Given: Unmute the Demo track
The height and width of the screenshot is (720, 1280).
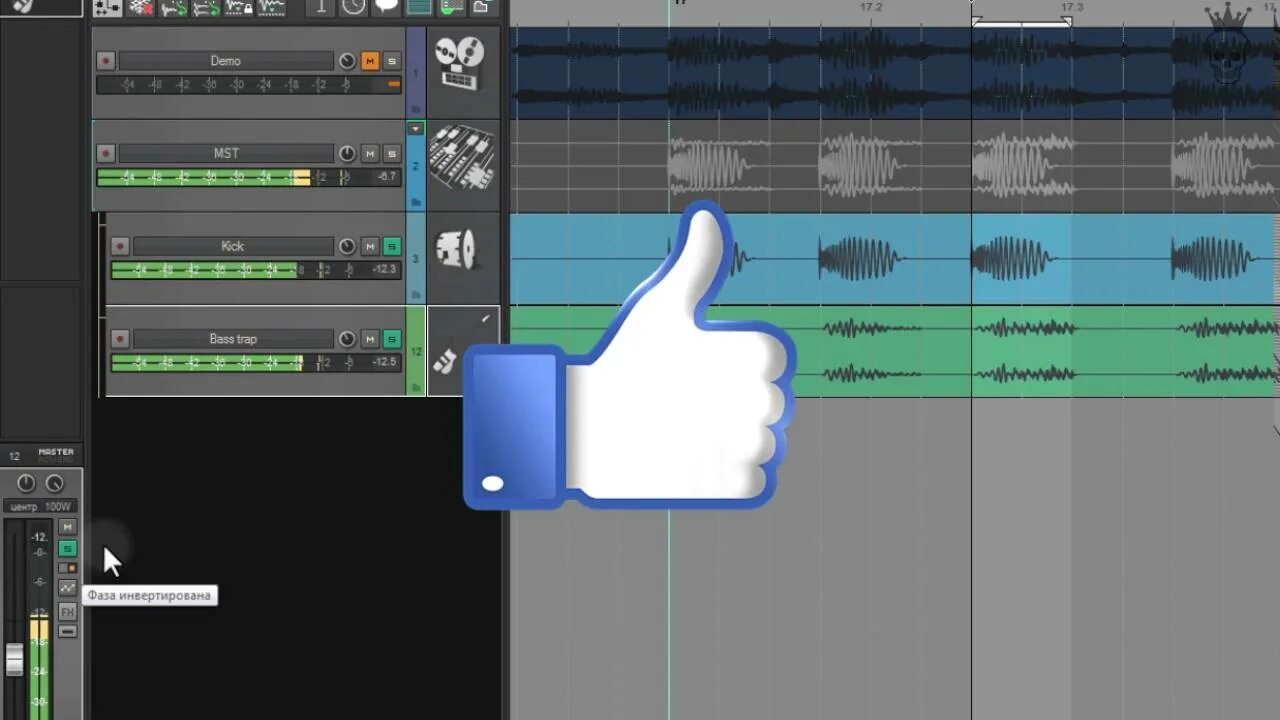Looking at the screenshot, I should (370, 61).
